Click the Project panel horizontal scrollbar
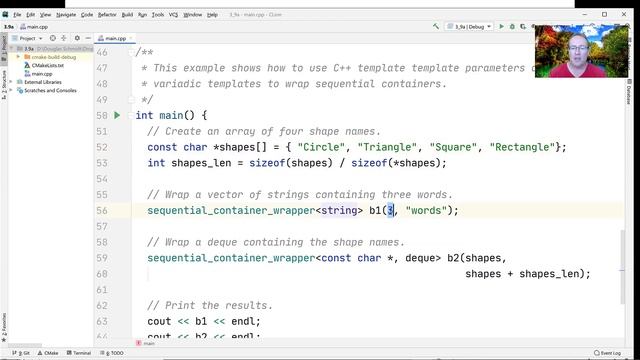 pos(24,345)
